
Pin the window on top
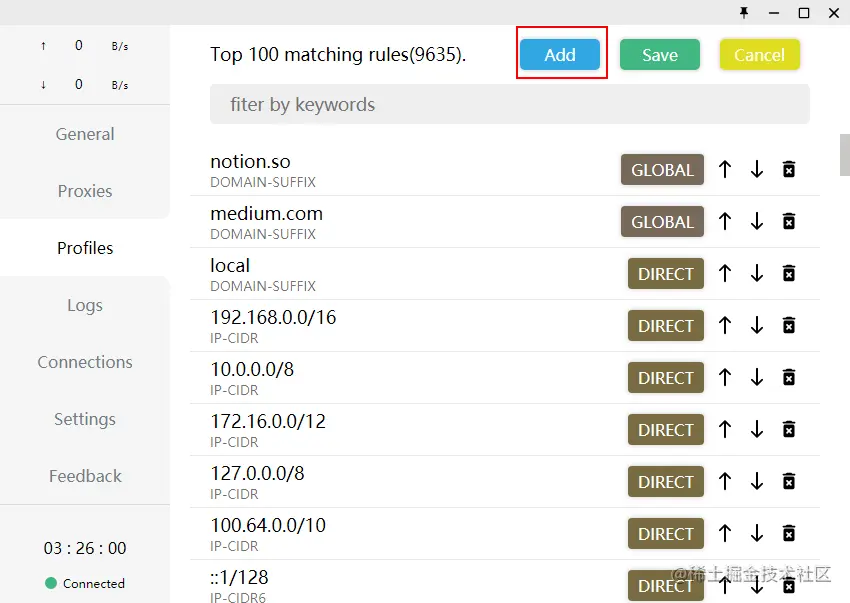744,12
